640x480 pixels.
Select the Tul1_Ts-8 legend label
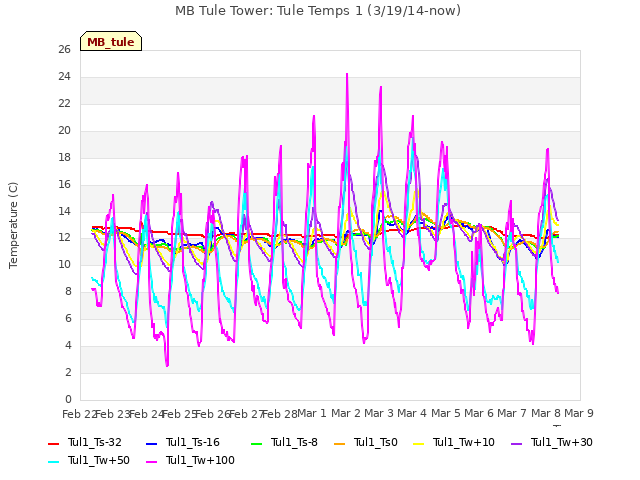click(x=294, y=442)
